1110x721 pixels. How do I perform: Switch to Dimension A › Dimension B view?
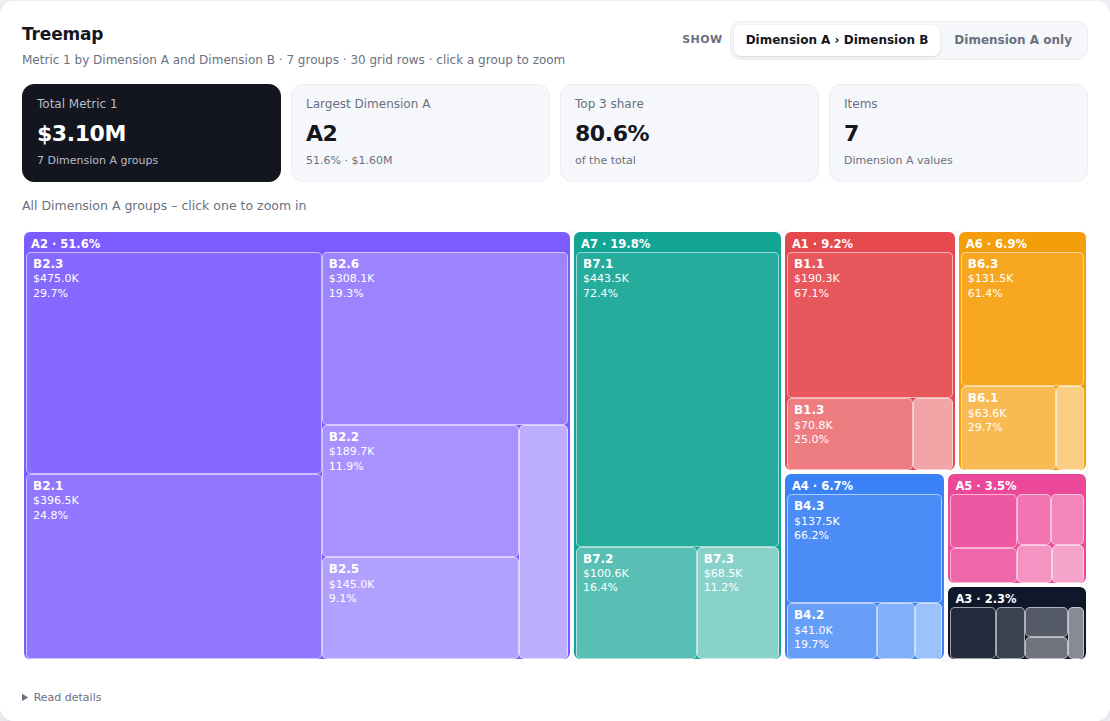pos(836,40)
